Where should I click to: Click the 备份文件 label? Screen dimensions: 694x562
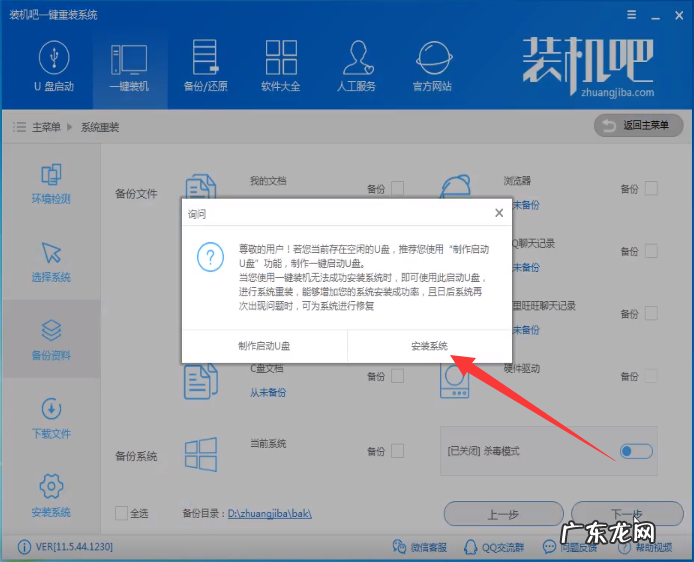(x=136, y=193)
